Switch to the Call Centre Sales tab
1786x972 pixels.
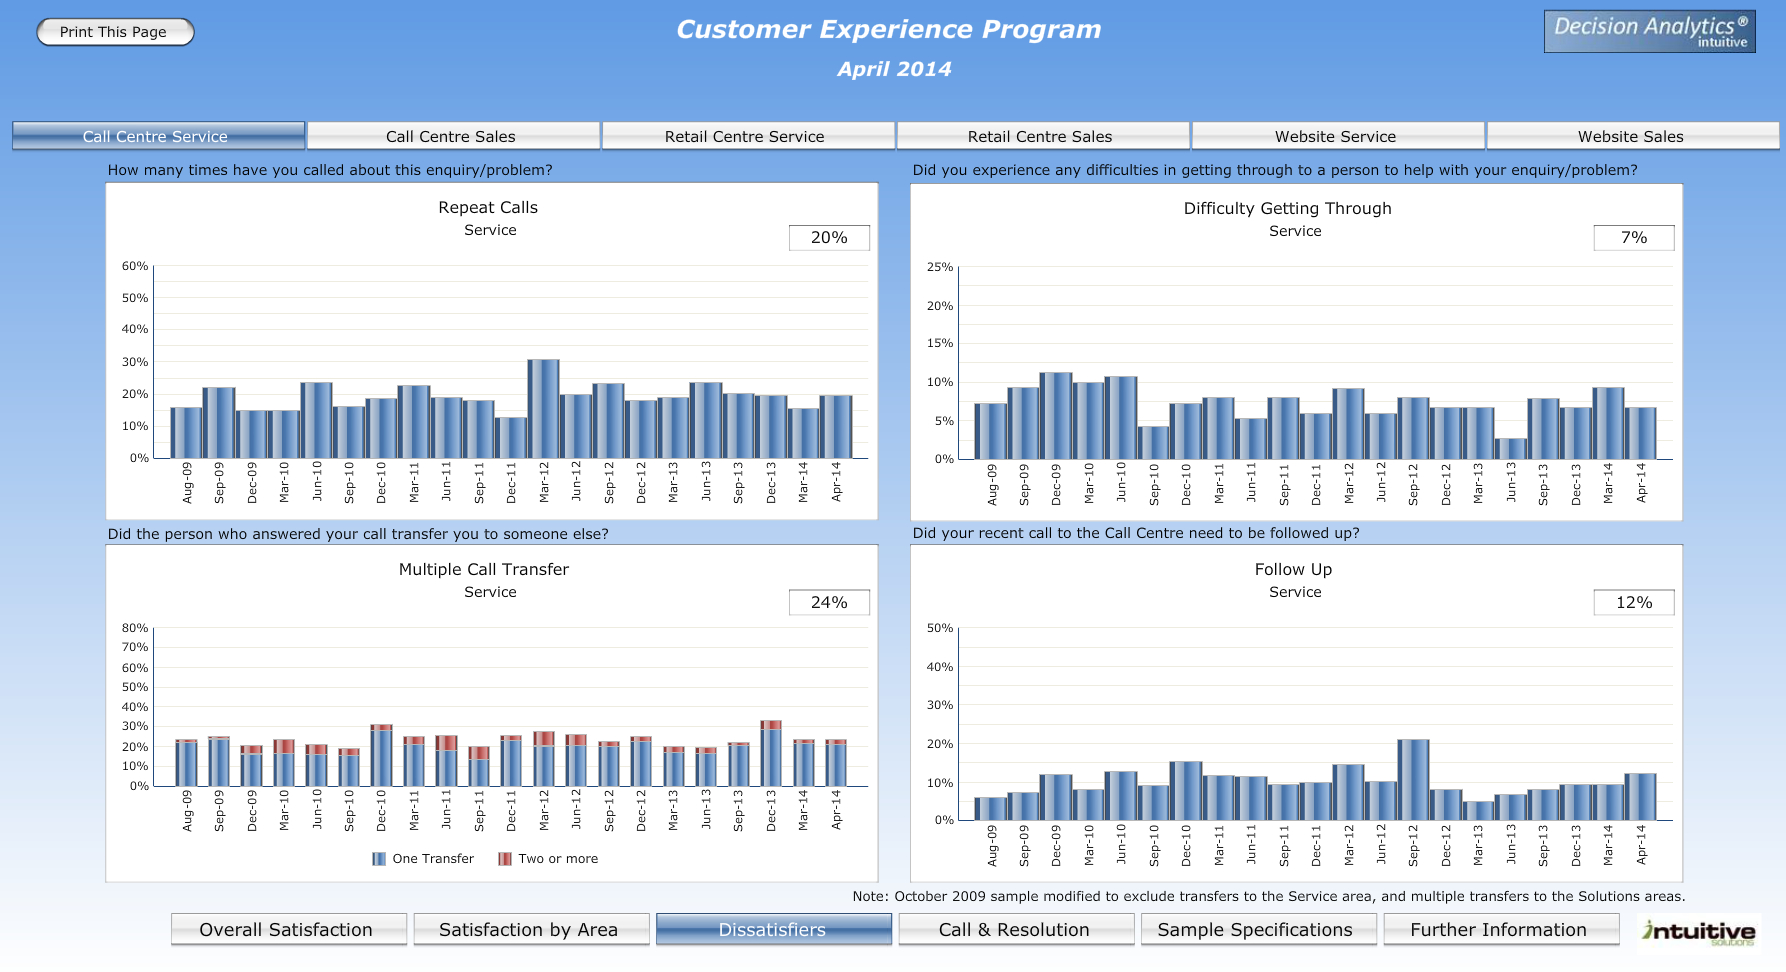pyautogui.click(x=451, y=137)
